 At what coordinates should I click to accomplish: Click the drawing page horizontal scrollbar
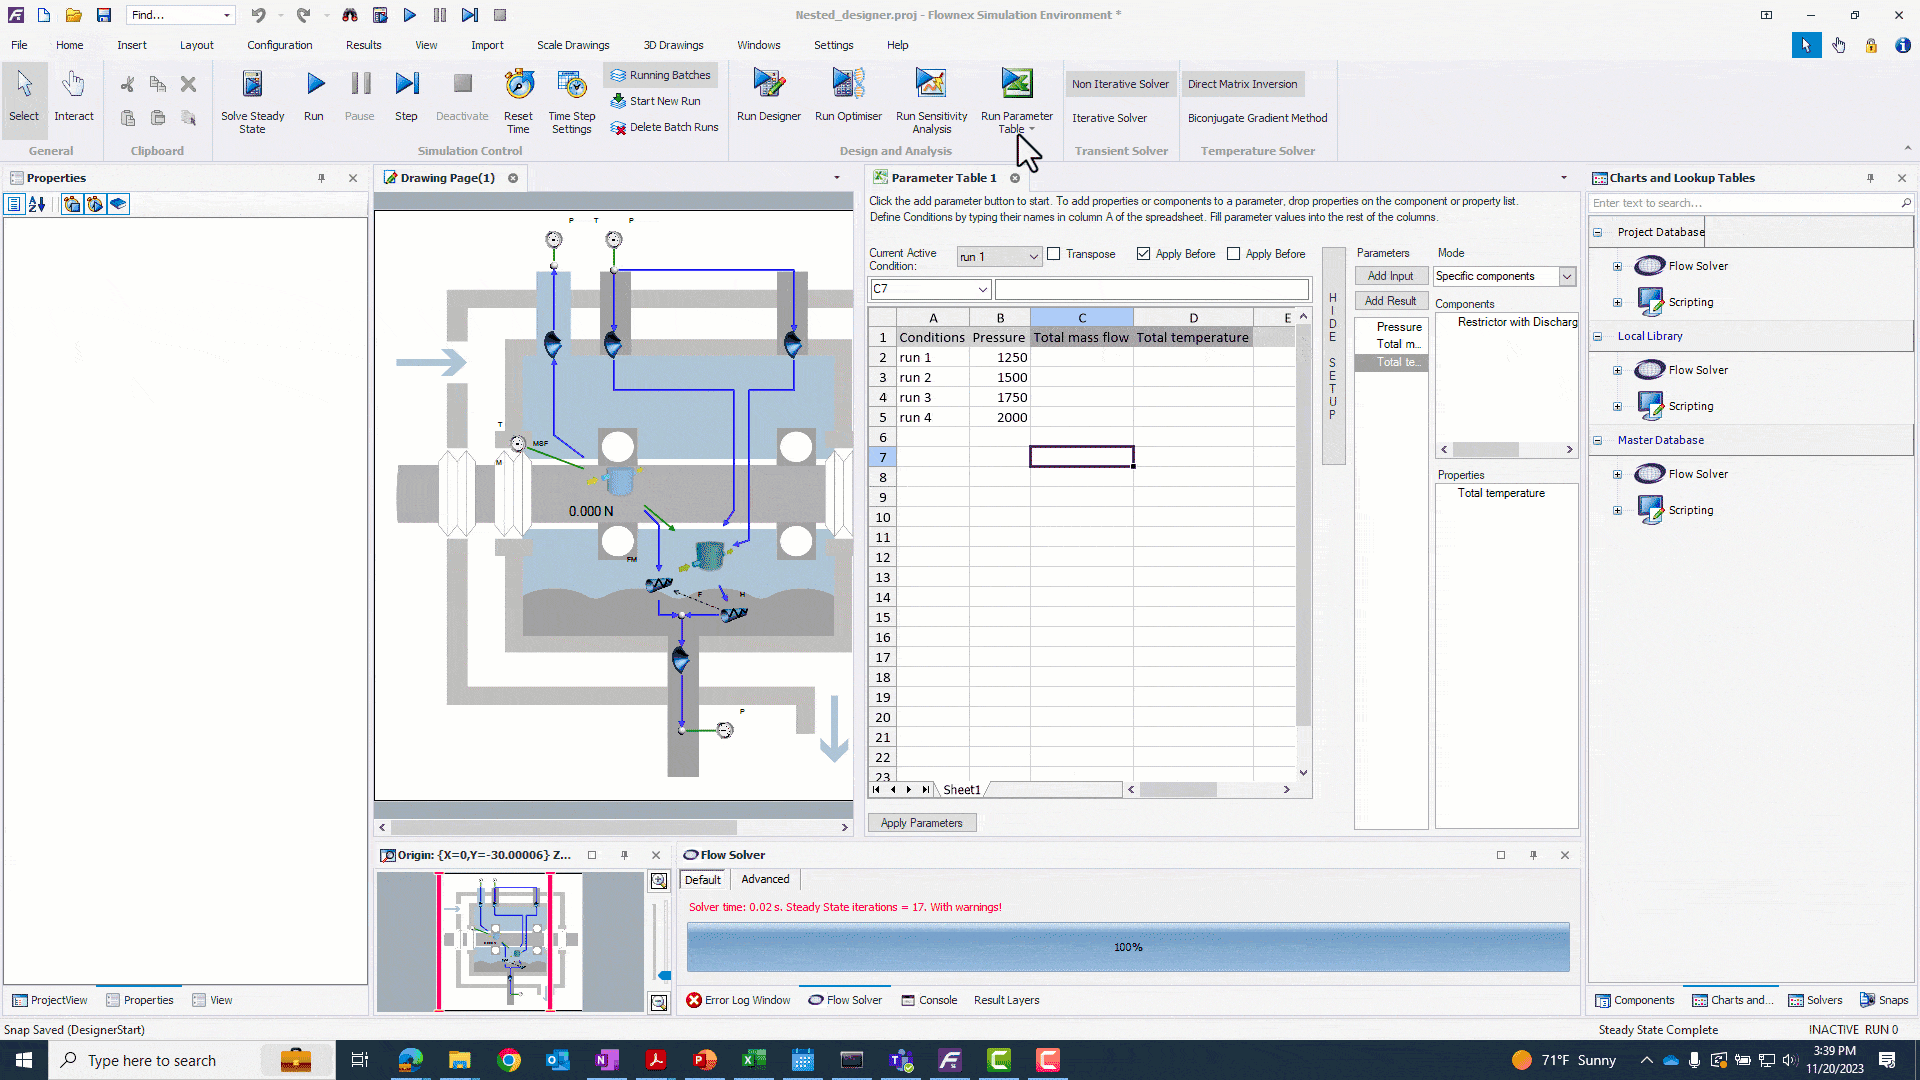[564, 827]
